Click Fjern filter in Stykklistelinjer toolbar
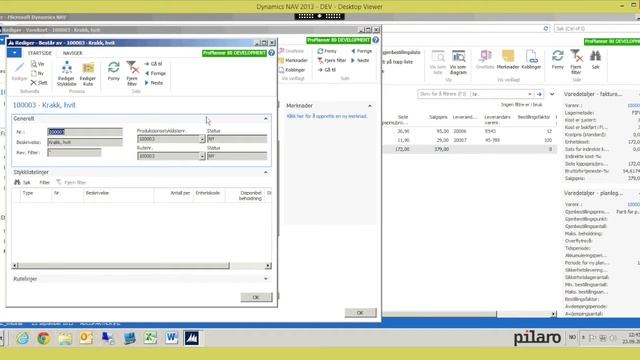Screen dimensions: 640x360 coord(71,182)
